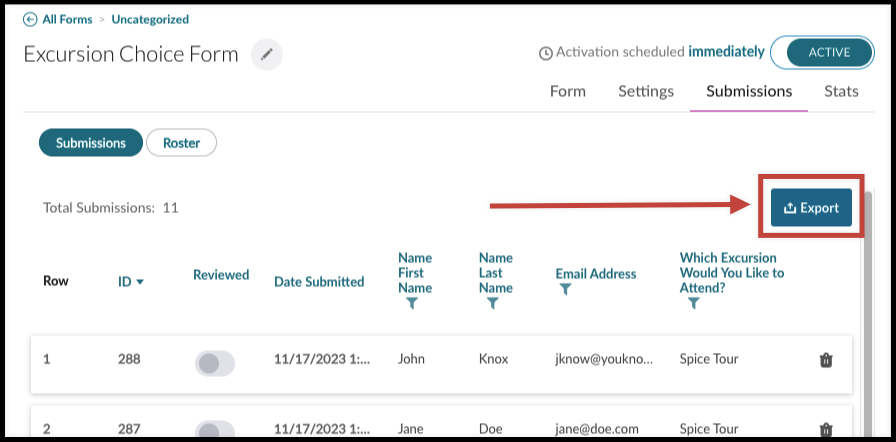Click the Email Address column header
This screenshot has height=442, width=896.
pyautogui.click(x=596, y=274)
